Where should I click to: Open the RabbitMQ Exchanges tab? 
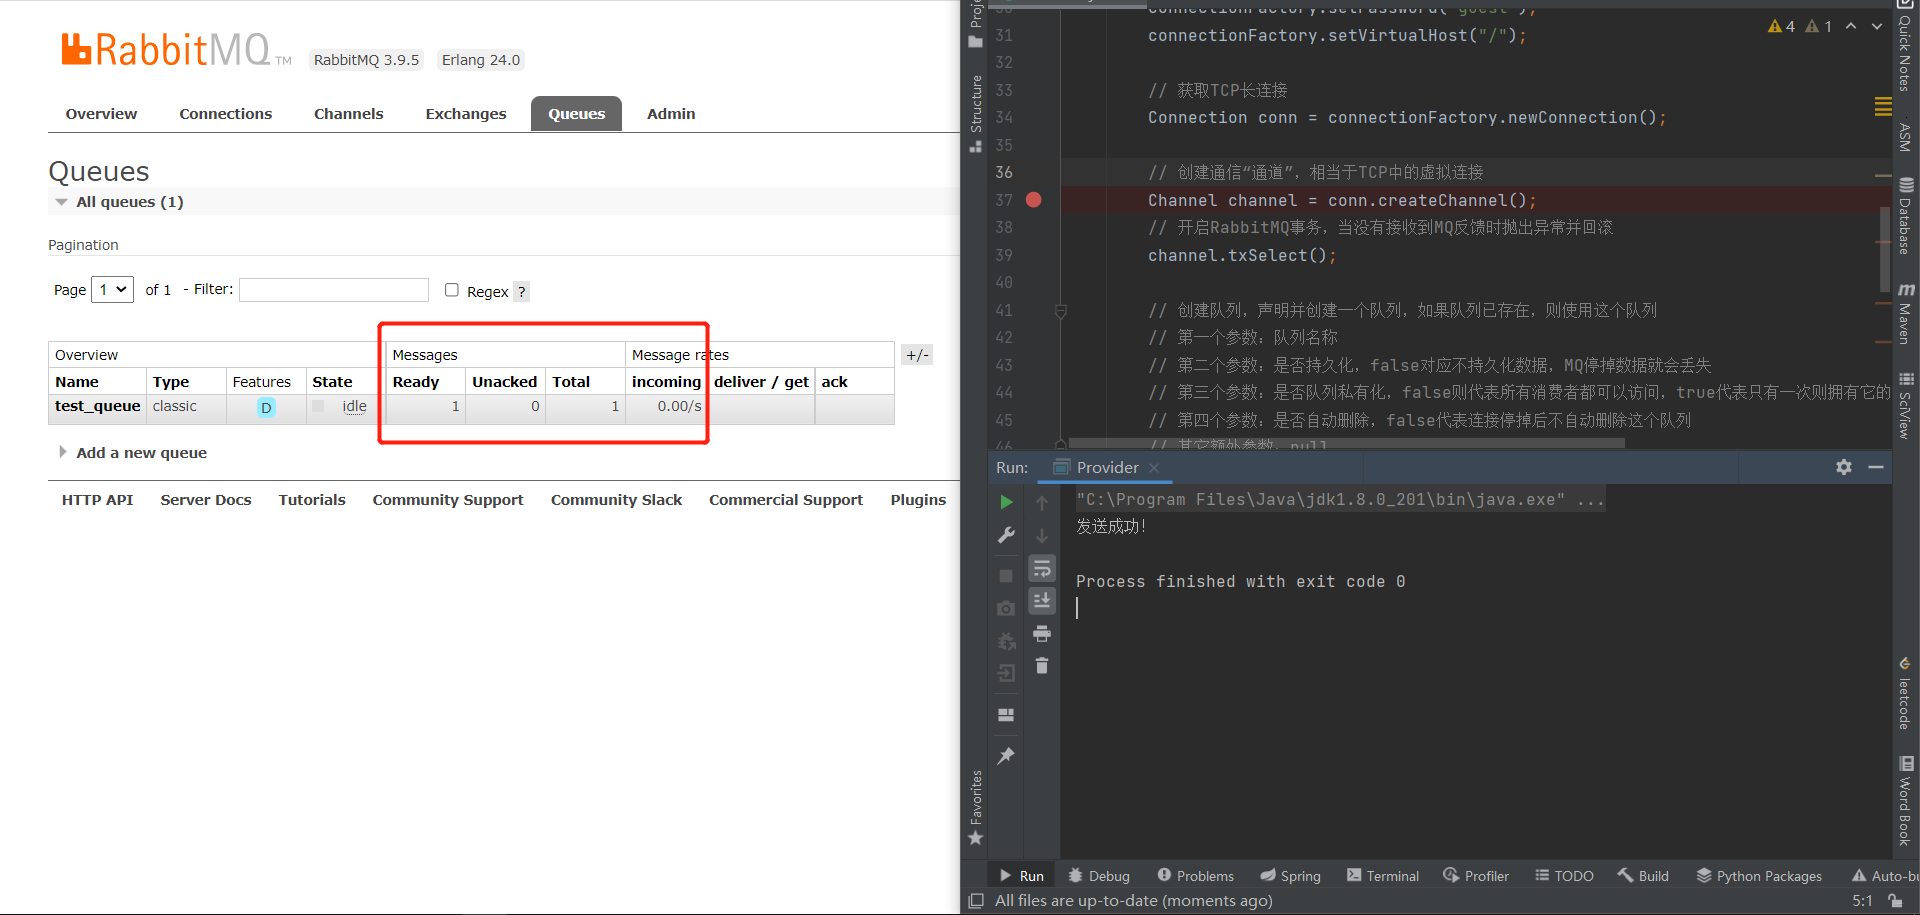click(x=466, y=114)
